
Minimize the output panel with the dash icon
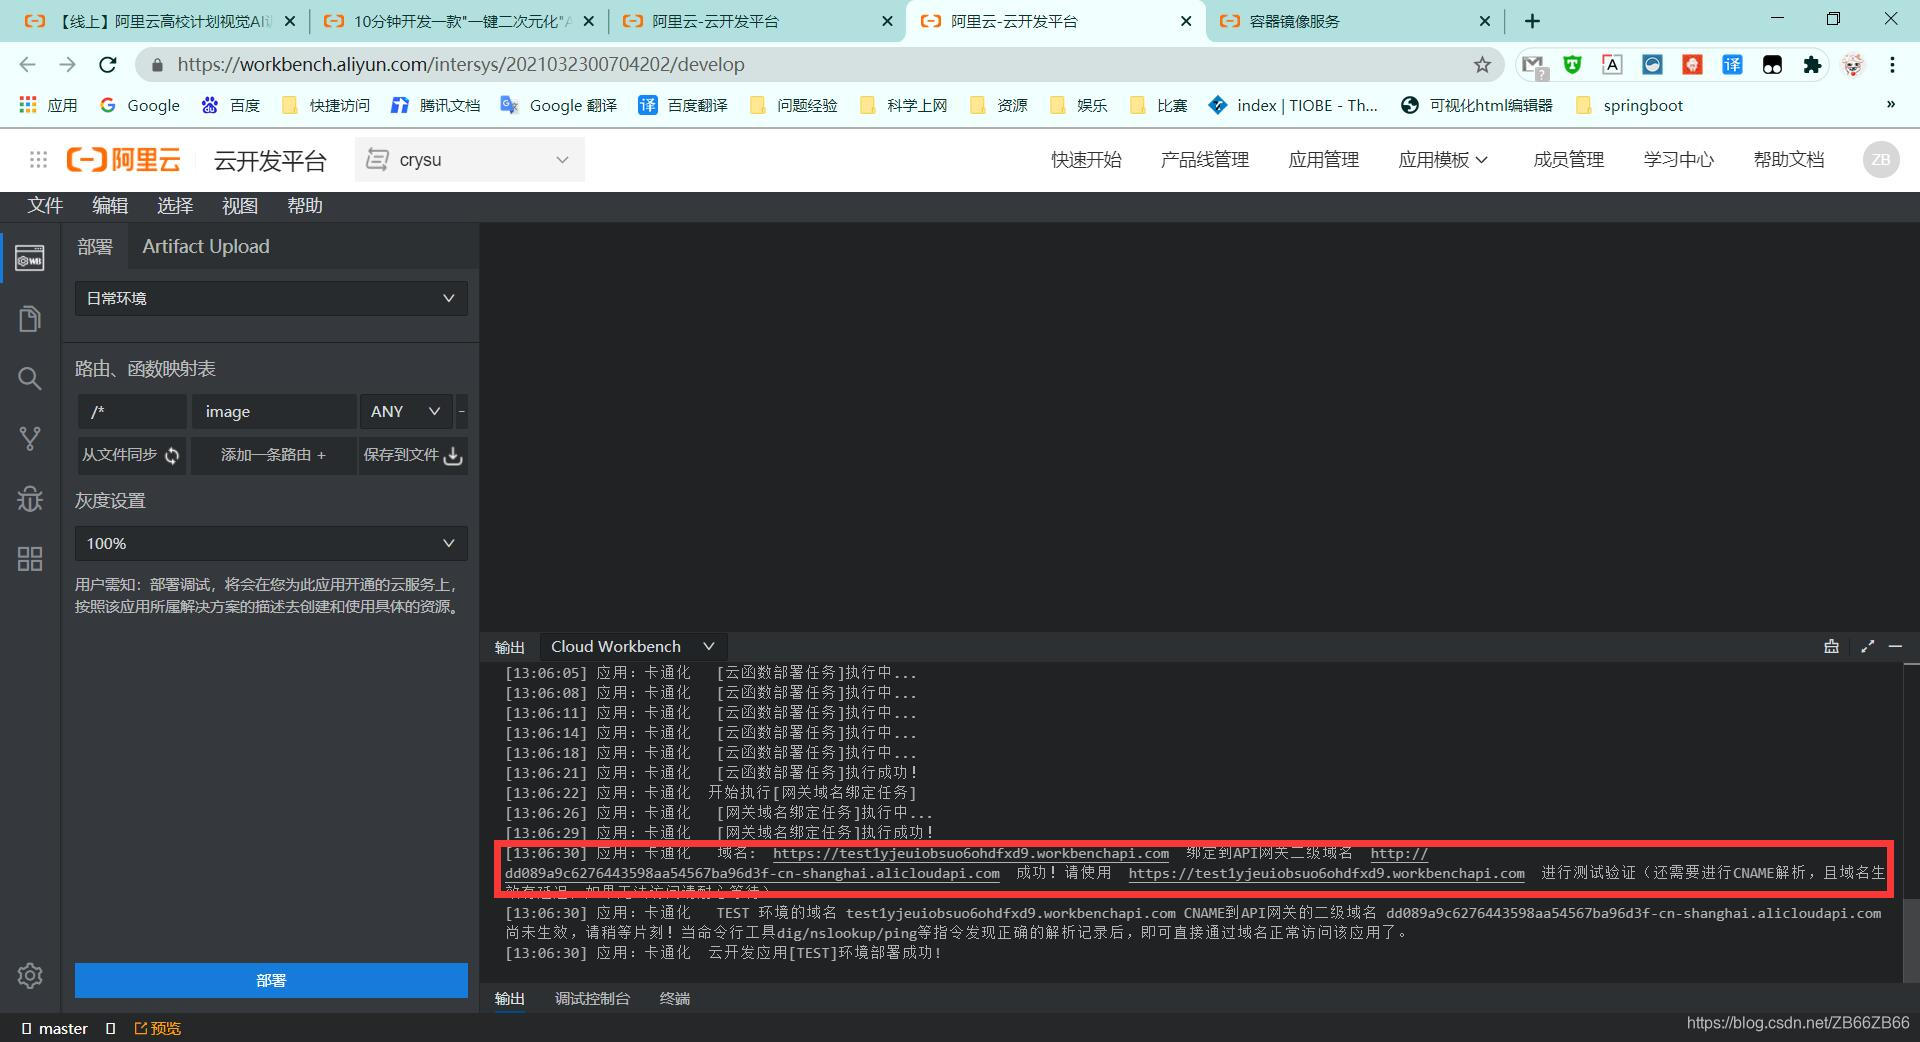pyautogui.click(x=1895, y=646)
